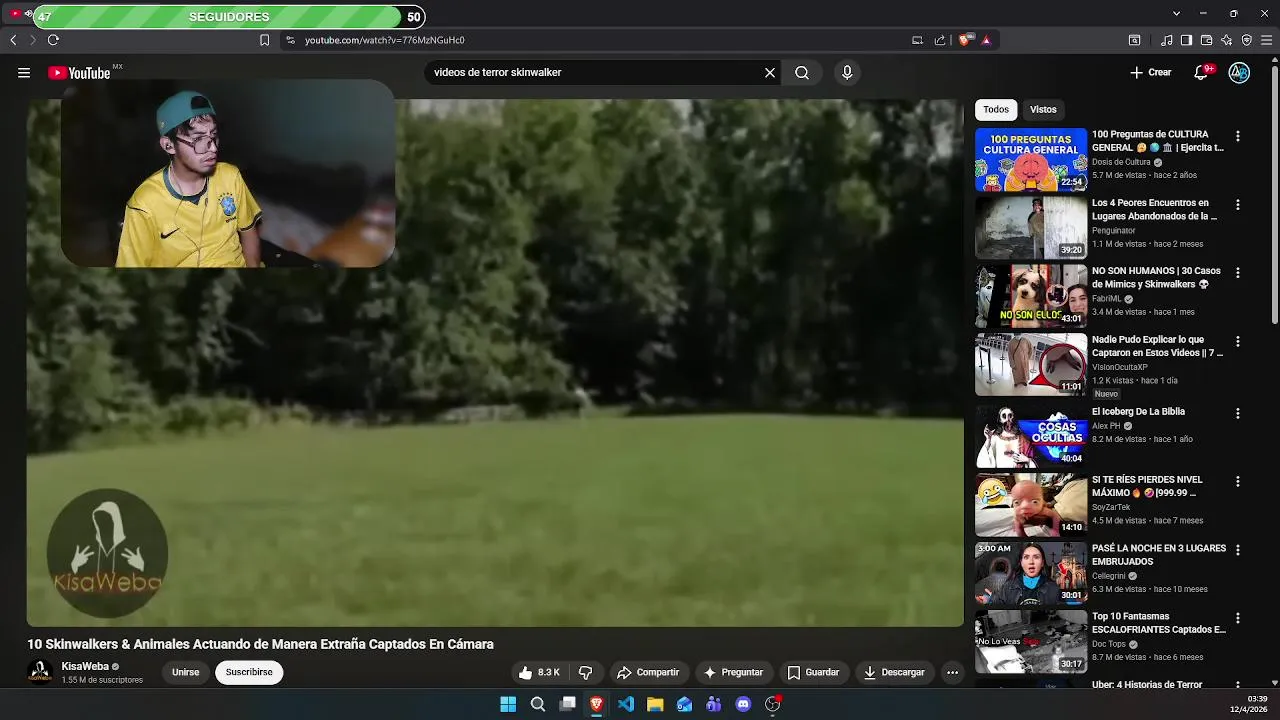Open options for Los 4 Peores Encuentros
1280x720 pixels.
tap(1238, 204)
